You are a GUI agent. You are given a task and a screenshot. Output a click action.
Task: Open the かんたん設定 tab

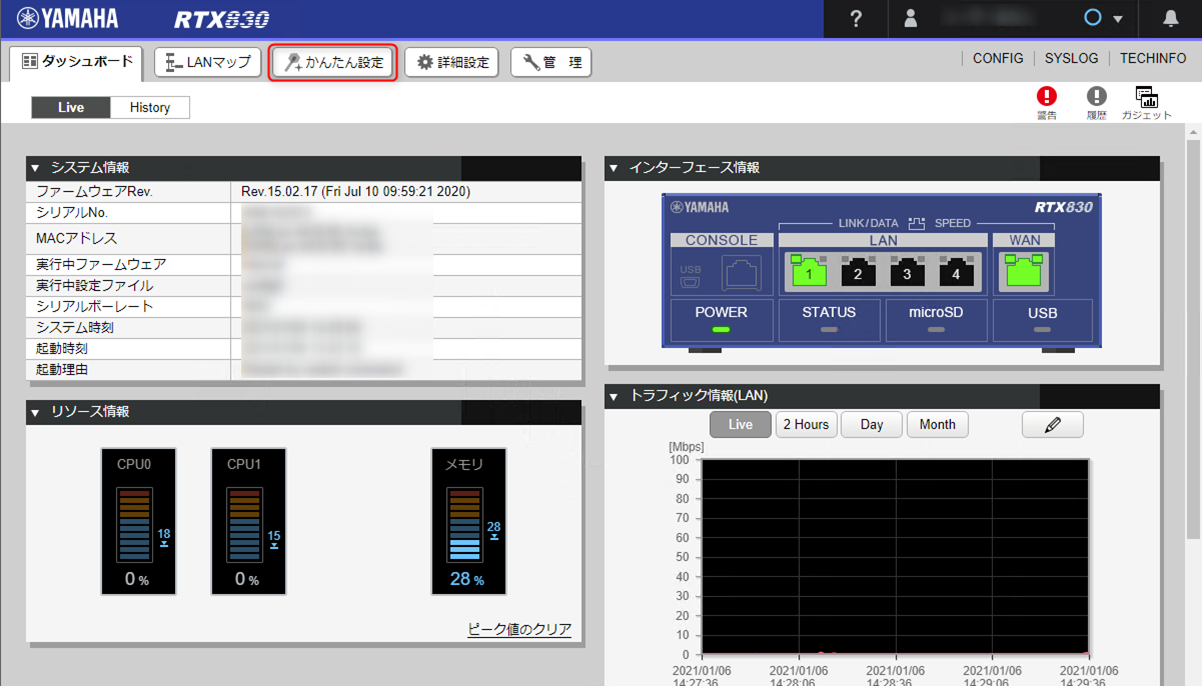coord(334,62)
